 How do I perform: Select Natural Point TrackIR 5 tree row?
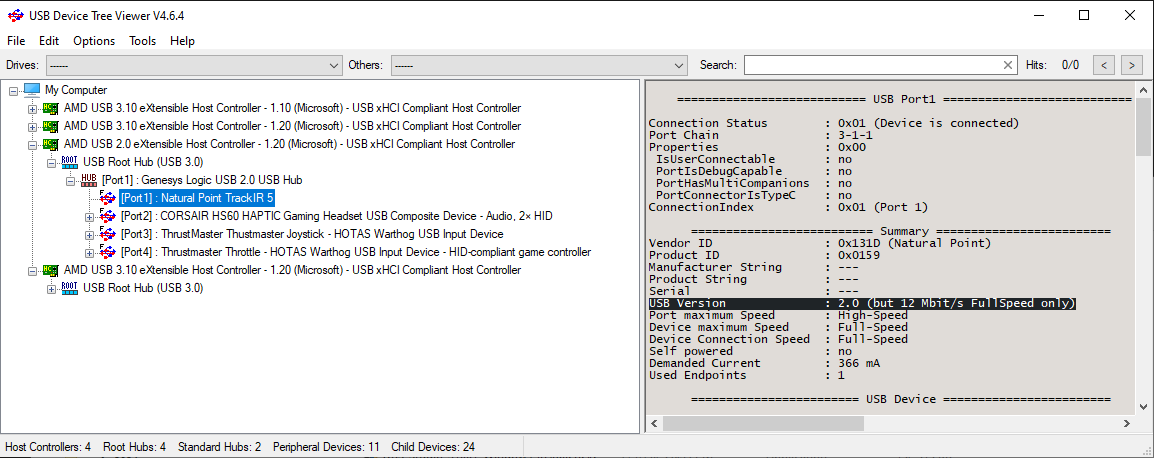197,198
